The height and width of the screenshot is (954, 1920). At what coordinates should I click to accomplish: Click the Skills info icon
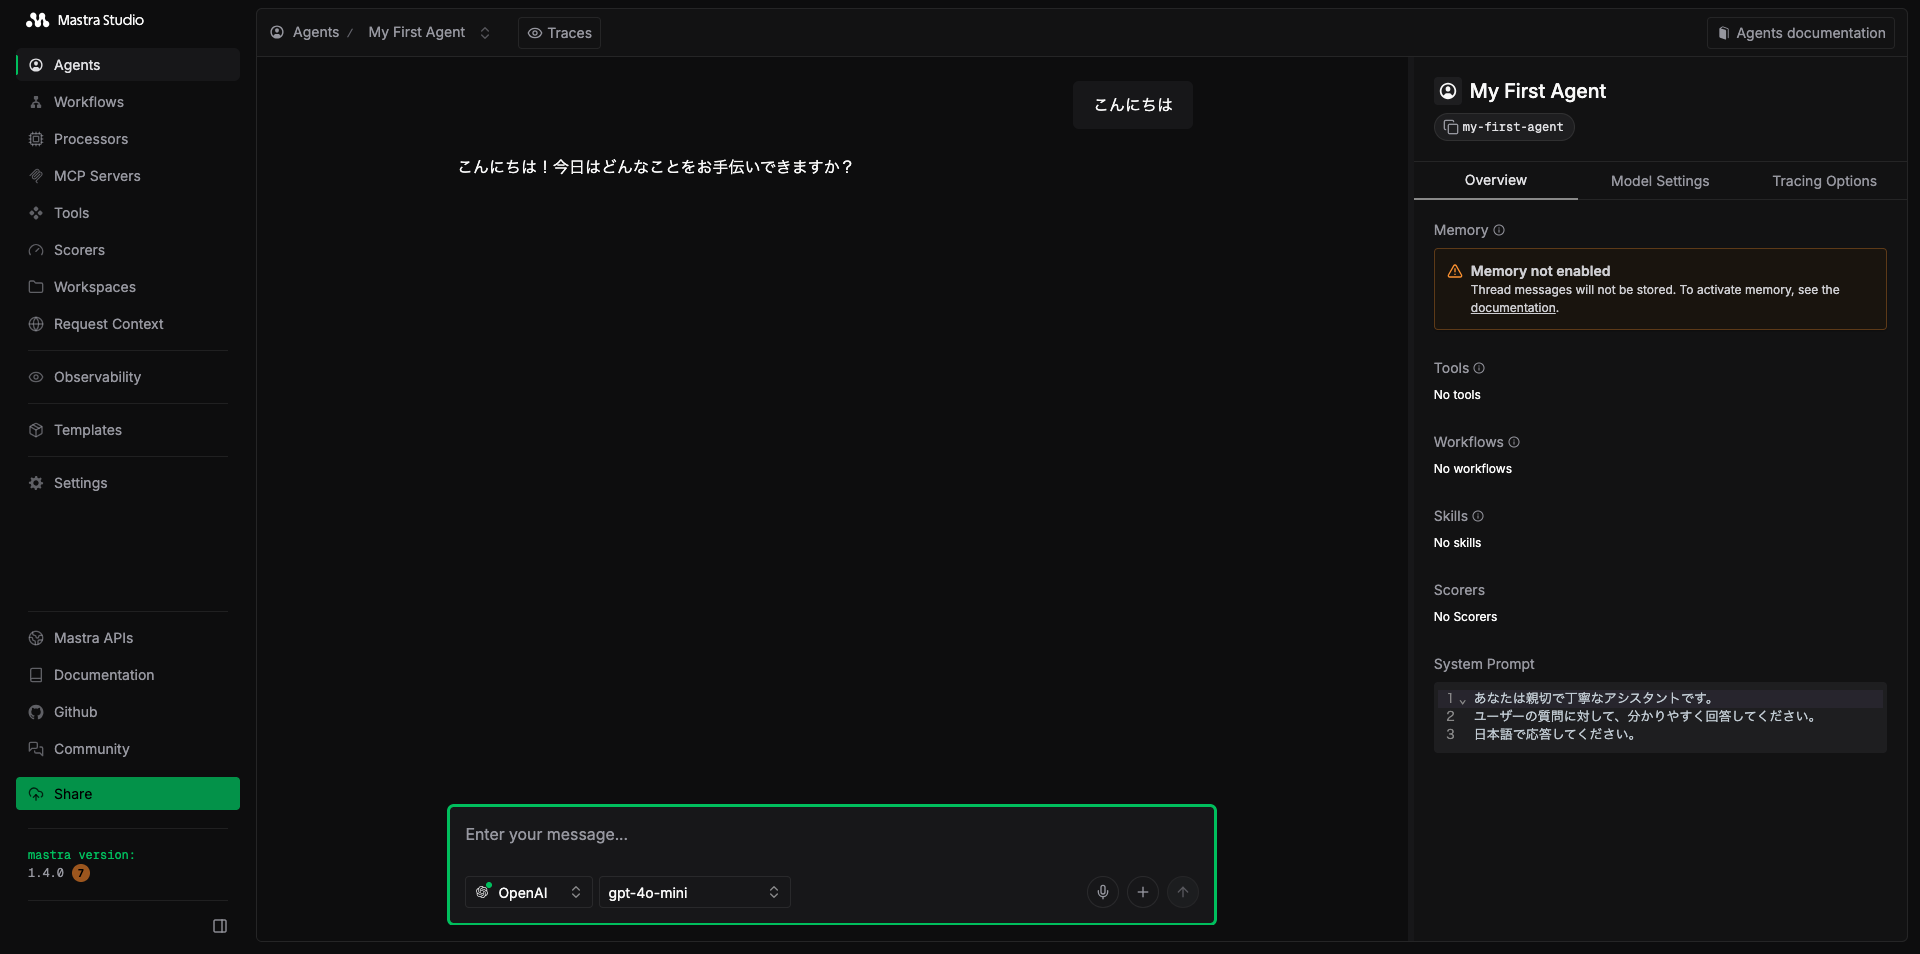pyautogui.click(x=1478, y=516)
